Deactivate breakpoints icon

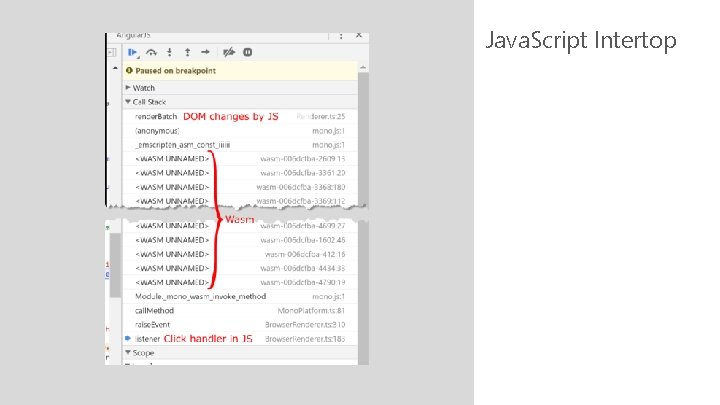(229, 52)
